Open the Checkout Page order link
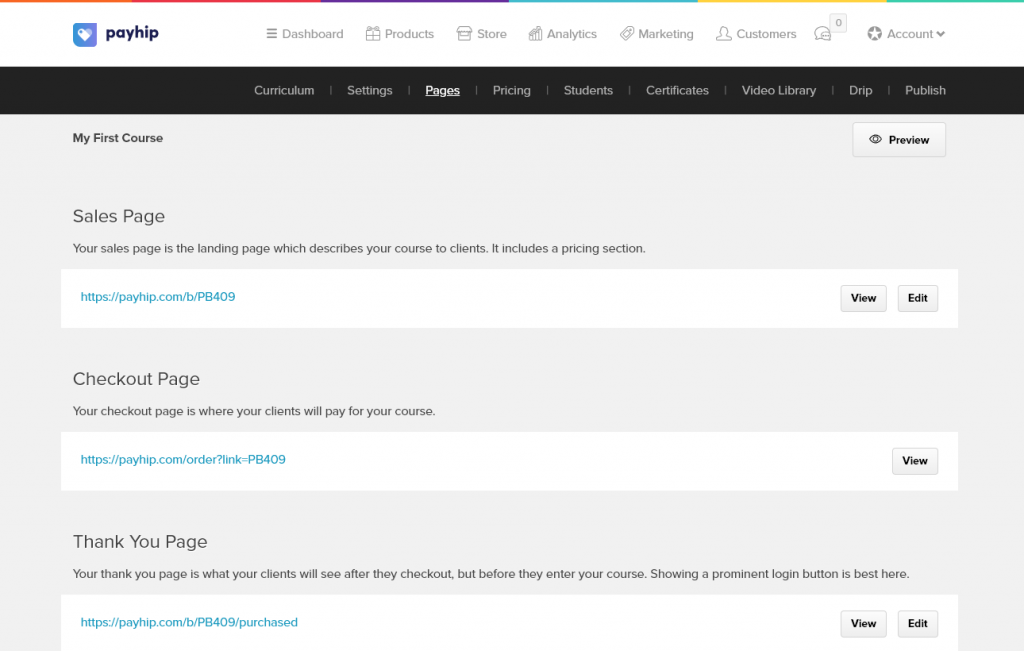1024x651 pixels. (x=183, y=460)
